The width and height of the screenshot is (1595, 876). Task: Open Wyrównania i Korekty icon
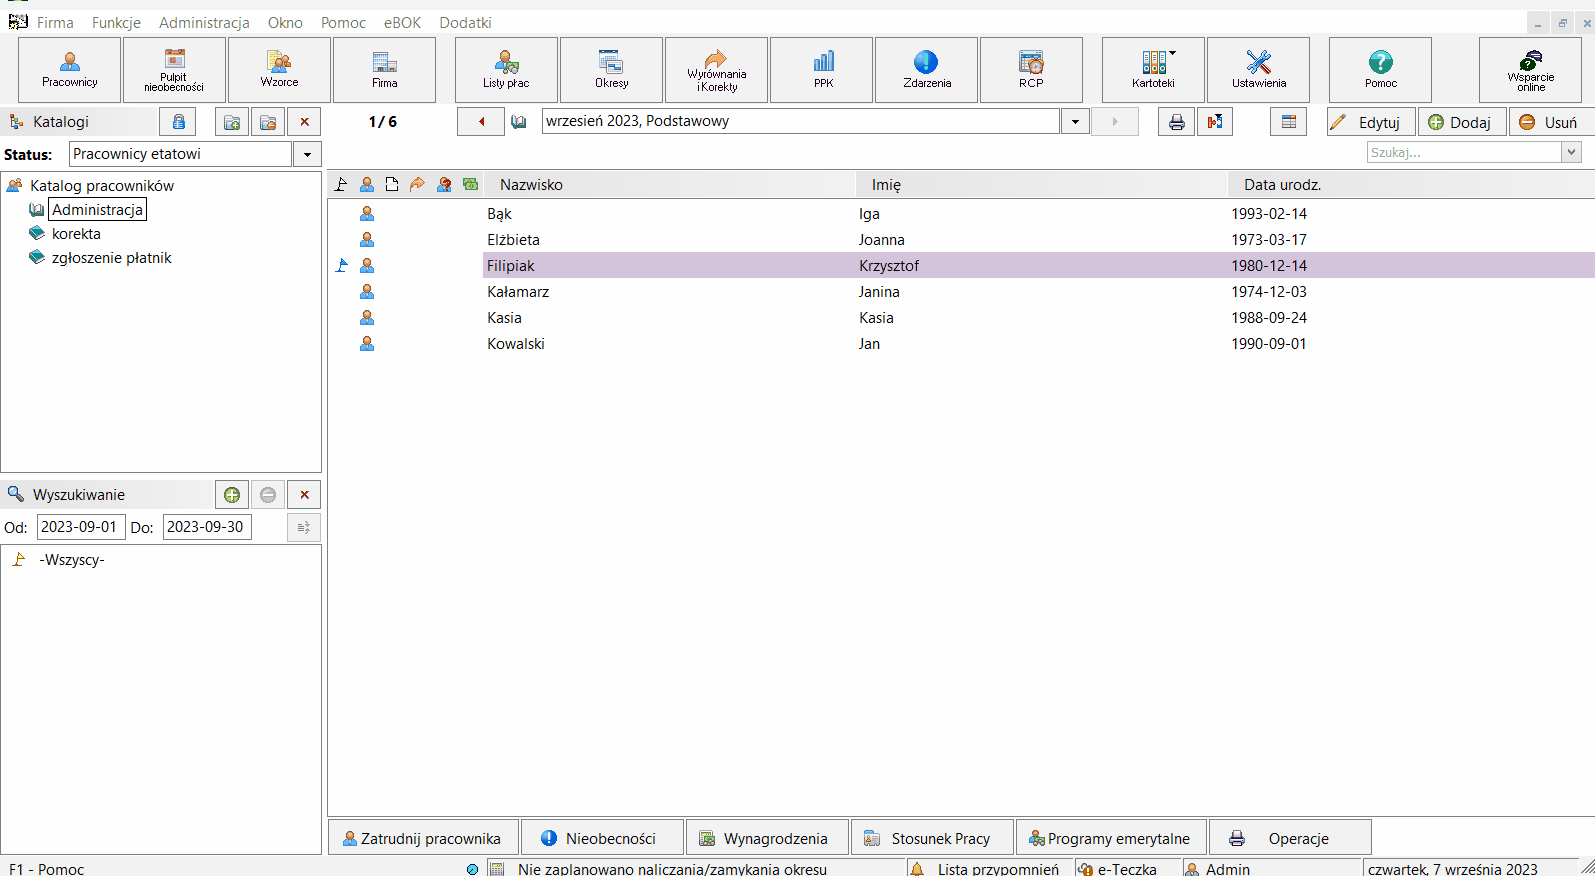pos(717,70)
